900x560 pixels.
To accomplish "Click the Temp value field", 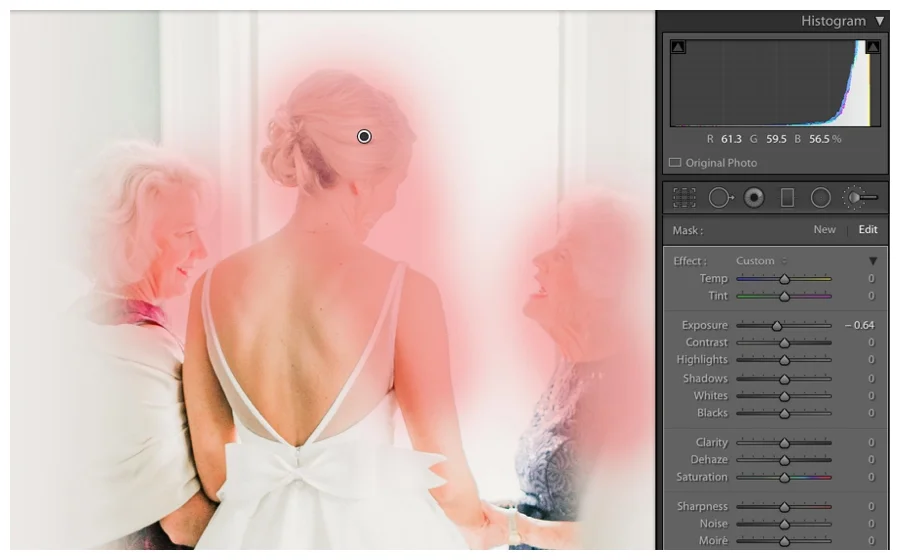I will (871, 278).
